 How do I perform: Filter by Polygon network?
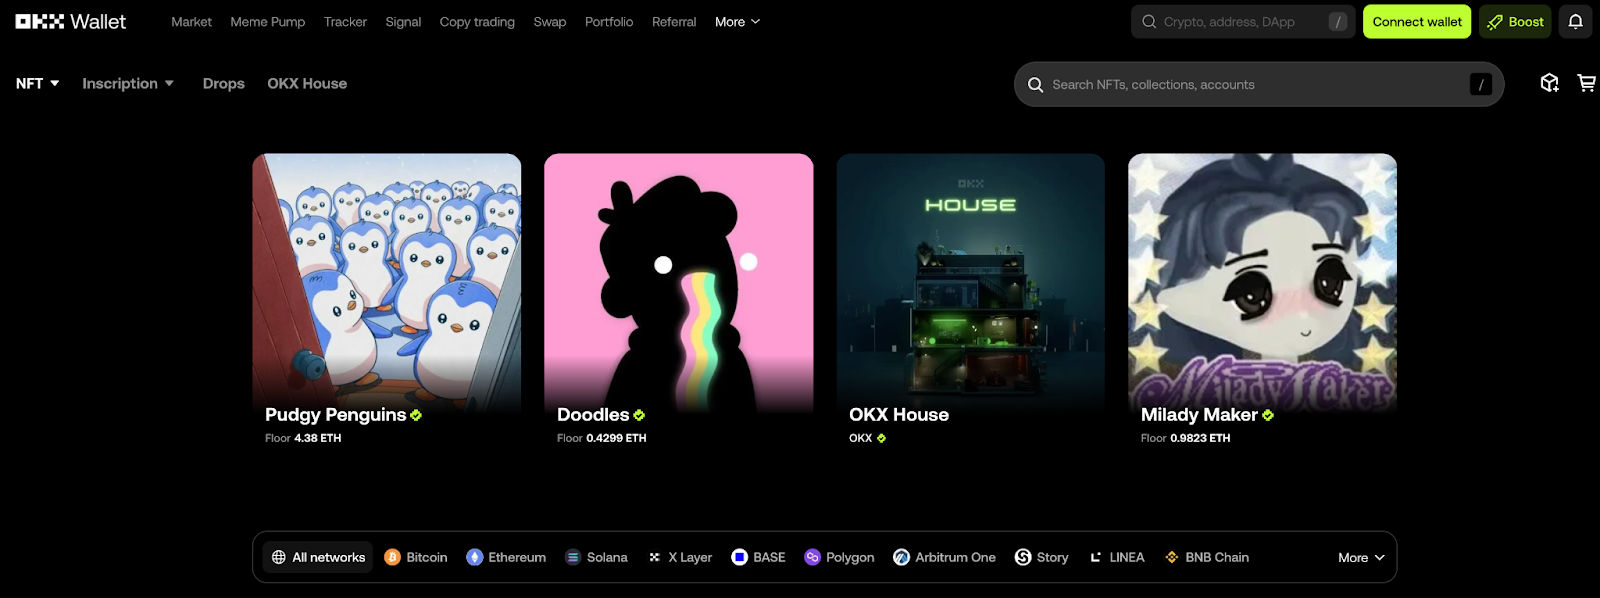tap(839, 558)
